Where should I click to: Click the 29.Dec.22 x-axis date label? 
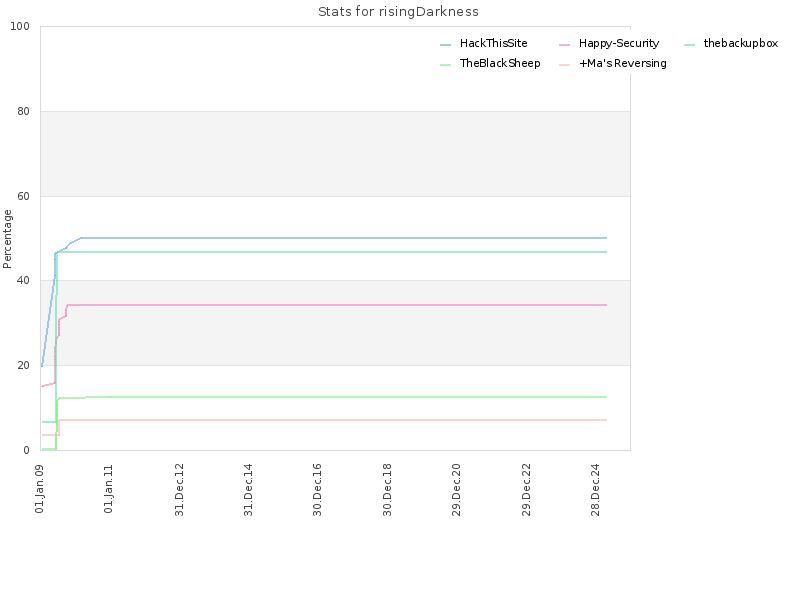526,489
